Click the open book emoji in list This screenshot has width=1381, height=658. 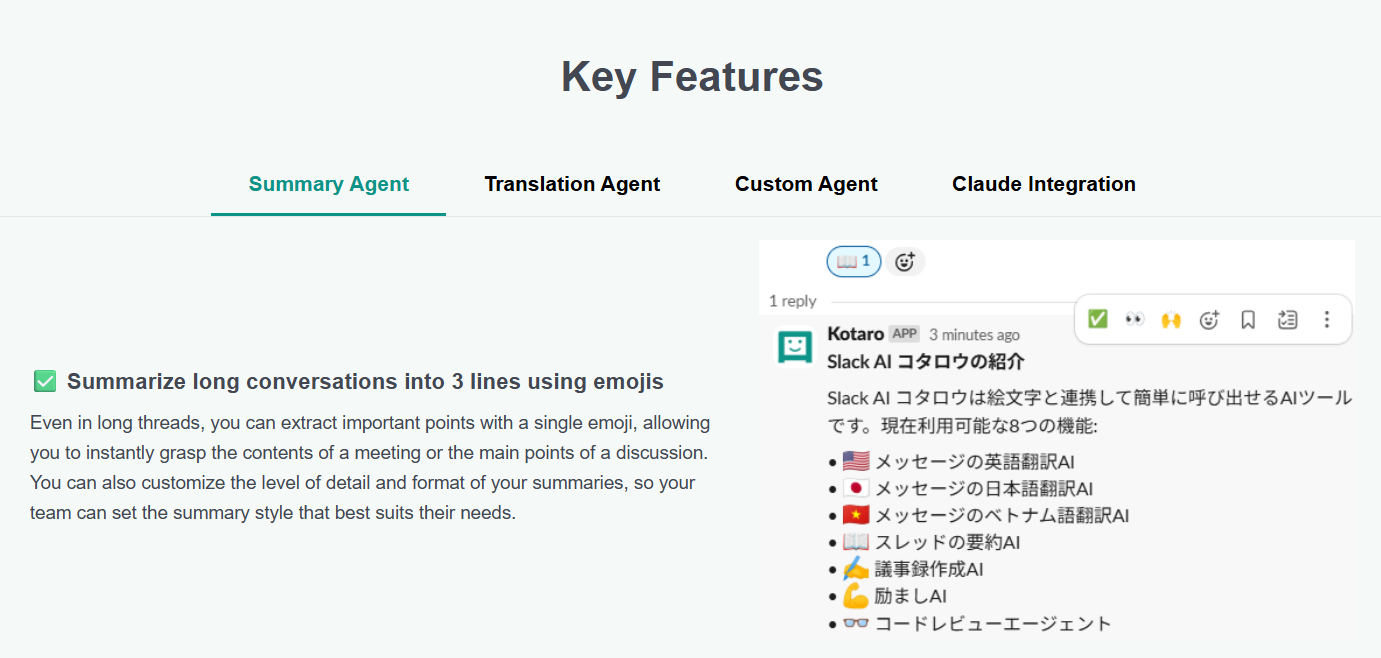pyautogui.click(x=855, y=542)
